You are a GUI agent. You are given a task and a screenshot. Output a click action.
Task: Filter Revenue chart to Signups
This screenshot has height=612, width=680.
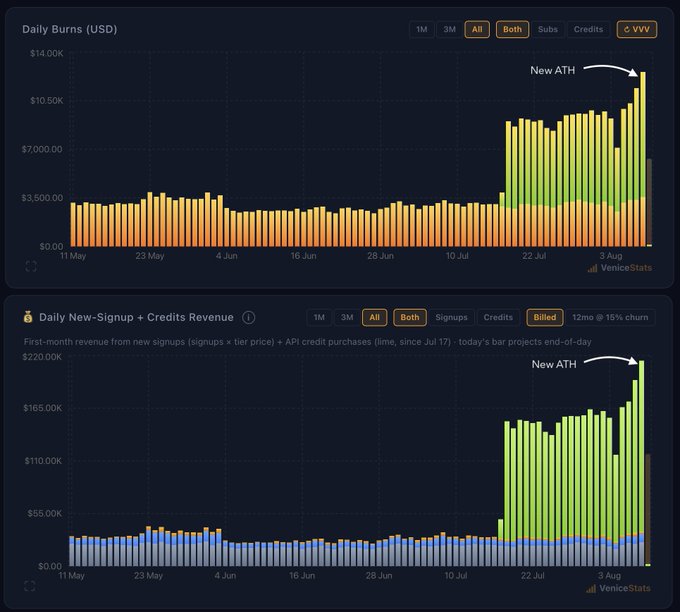[451, 317]
